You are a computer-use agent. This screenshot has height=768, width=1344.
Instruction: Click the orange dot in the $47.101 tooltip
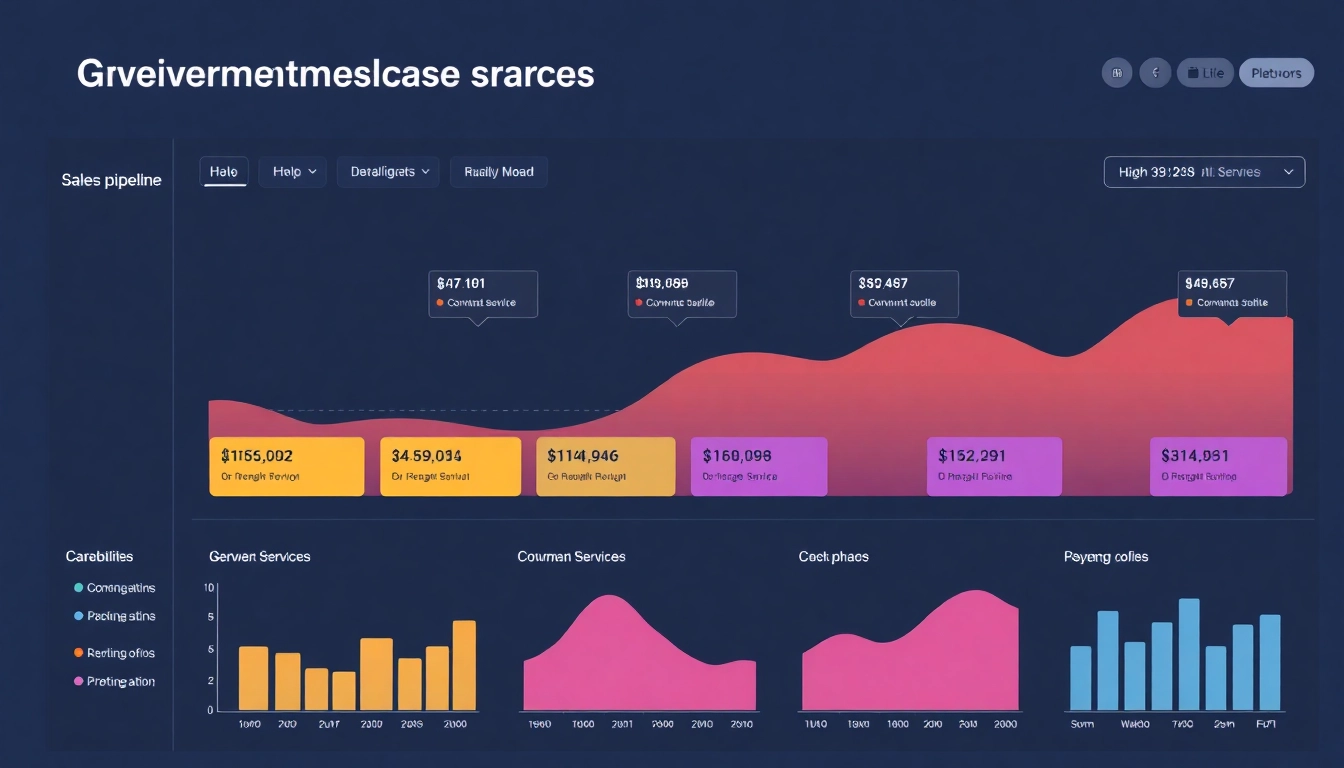pos(440,302)
